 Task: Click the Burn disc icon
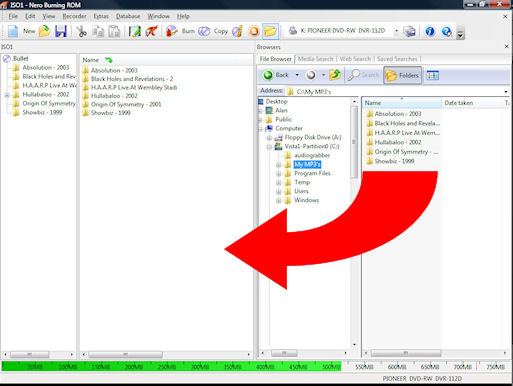coord(172,31)
